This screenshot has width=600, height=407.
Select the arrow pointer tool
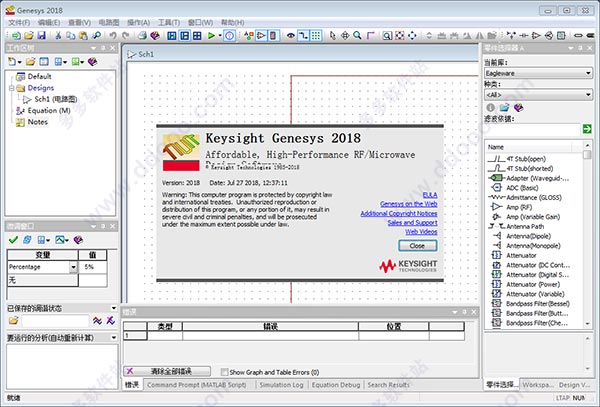coord(333,36)
